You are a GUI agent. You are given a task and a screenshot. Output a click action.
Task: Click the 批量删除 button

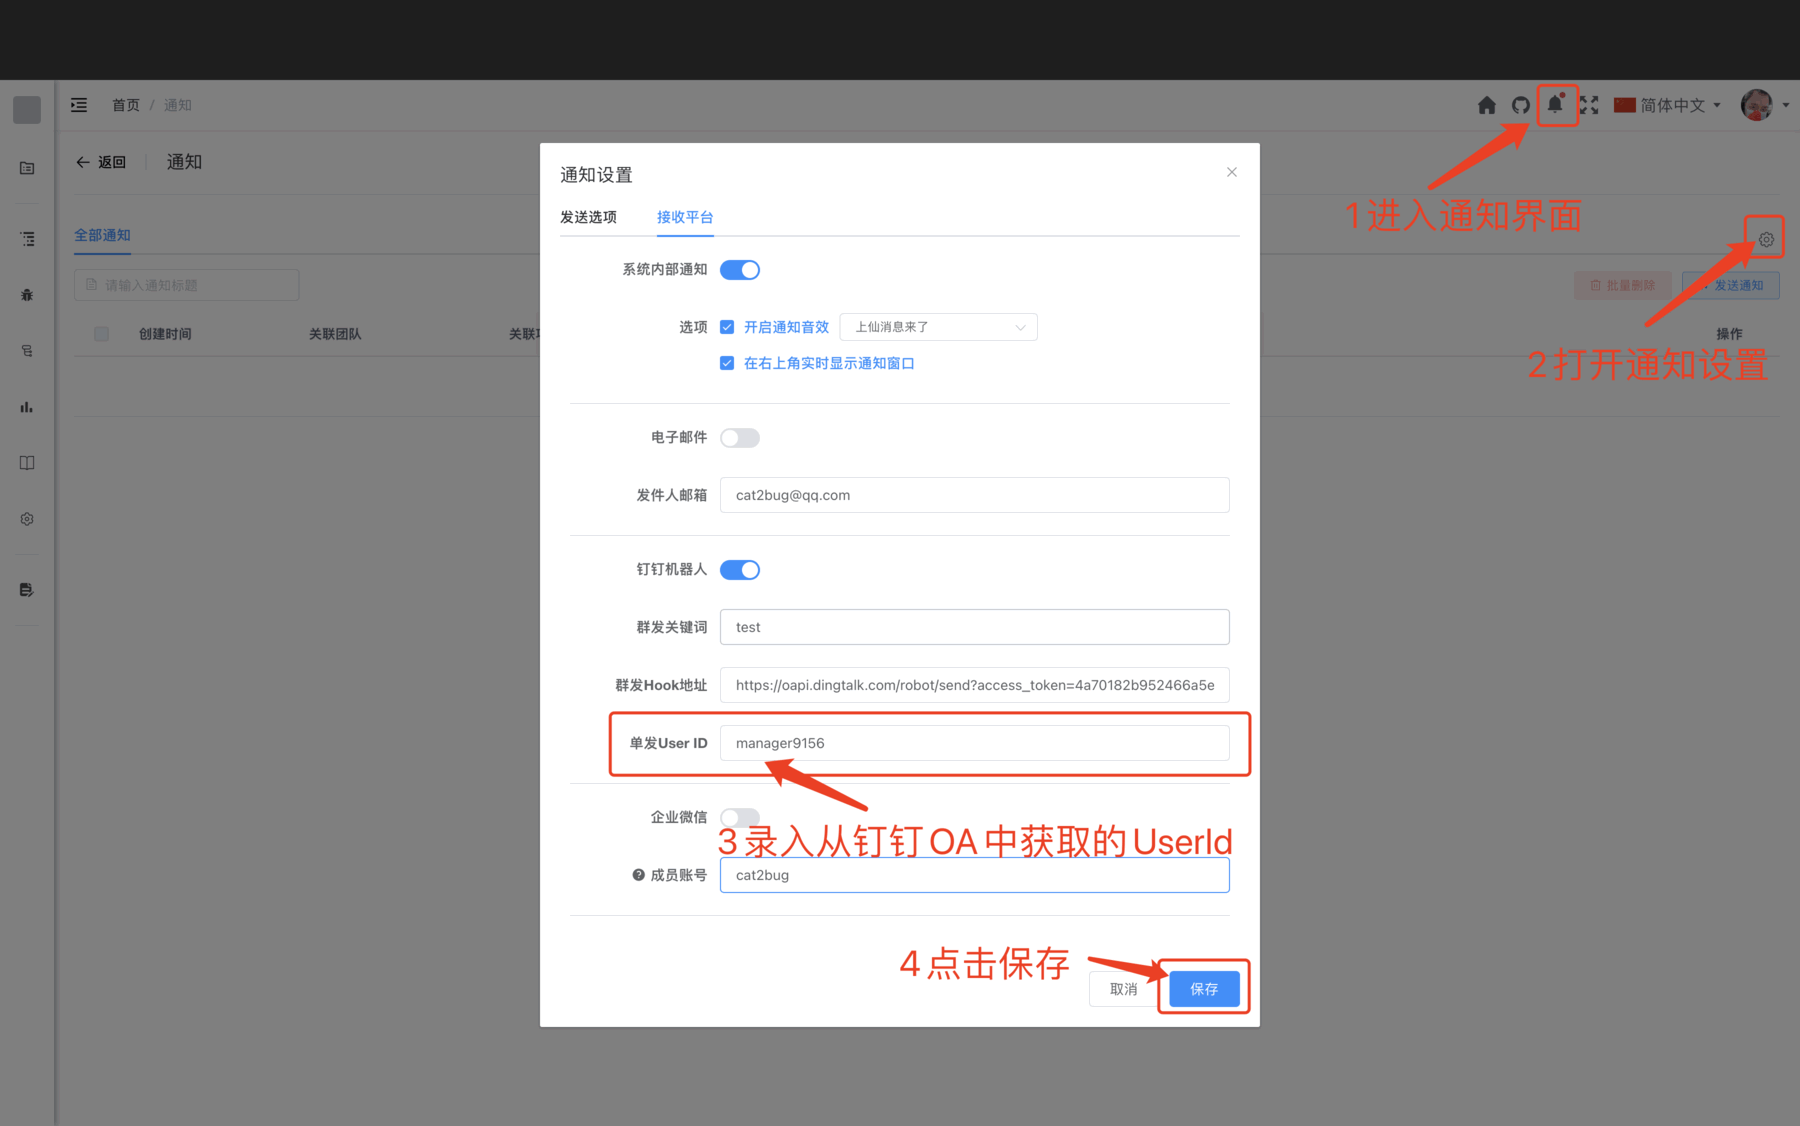[x=1622, y=285]
